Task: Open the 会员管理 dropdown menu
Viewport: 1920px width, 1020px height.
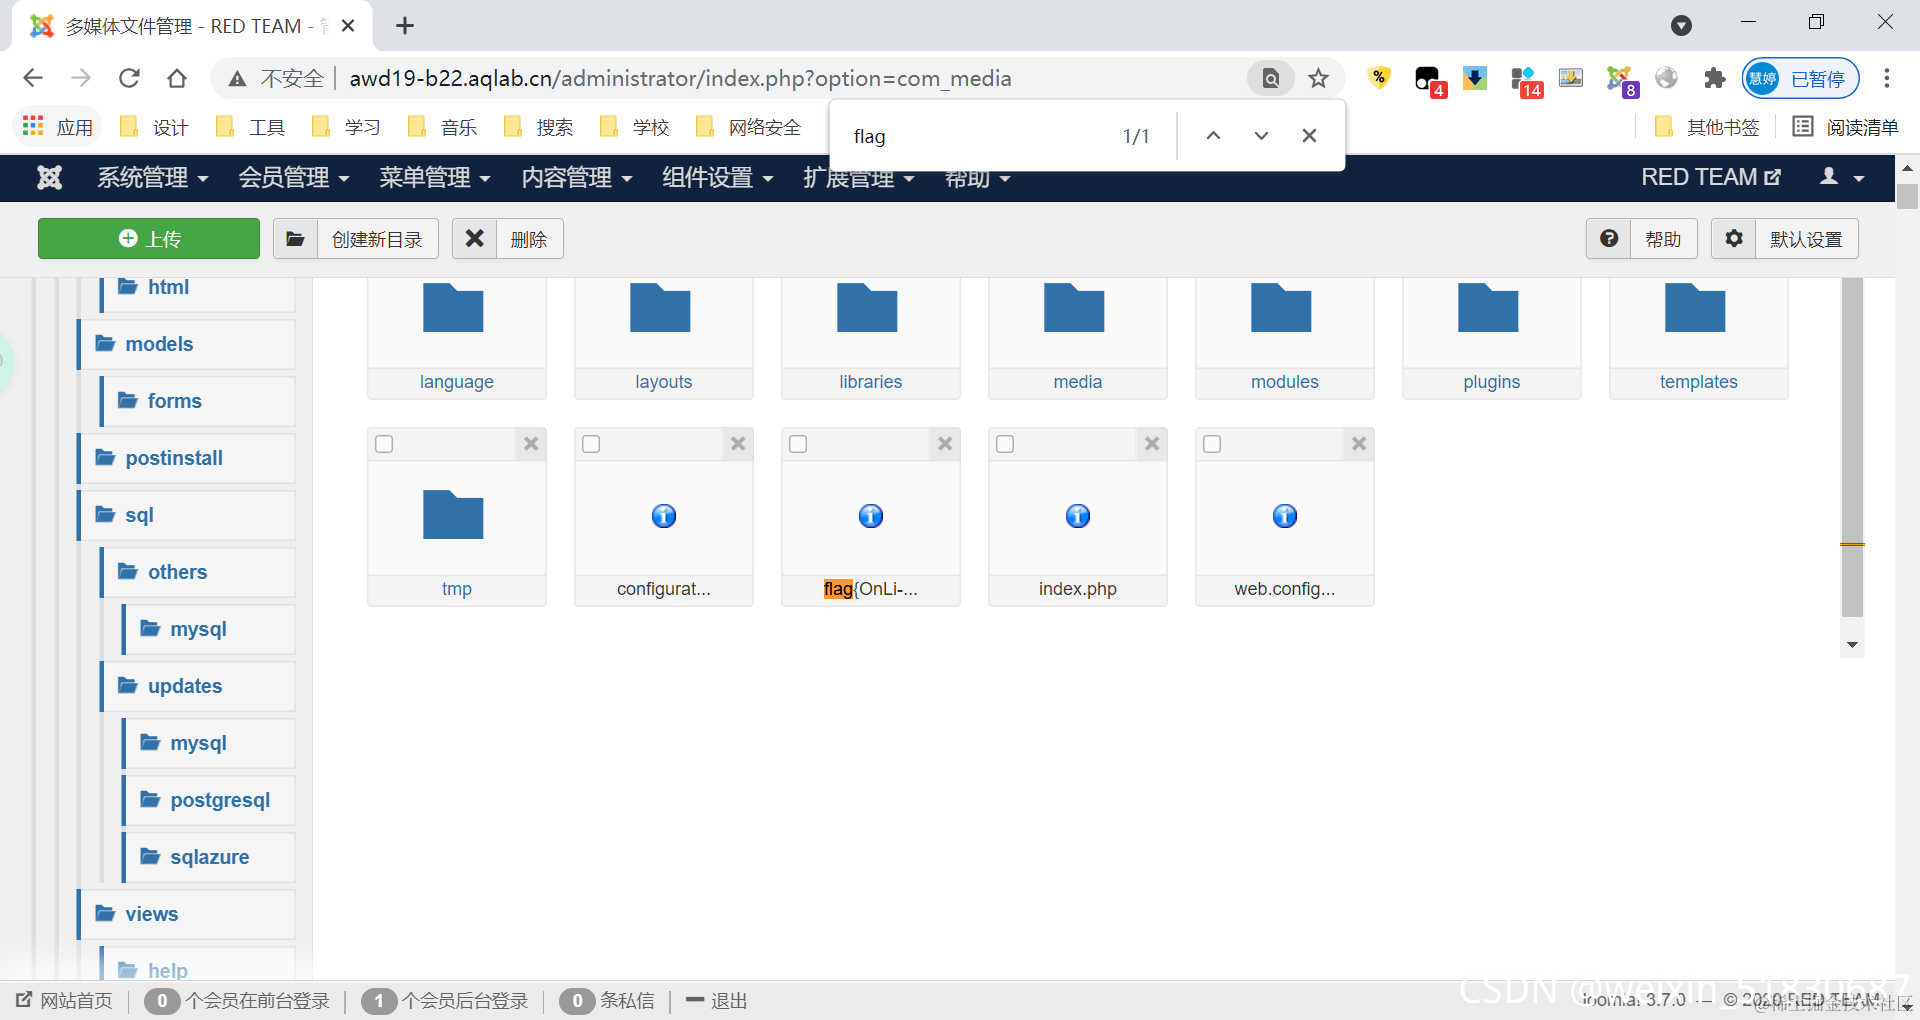Action: (293, 178)
